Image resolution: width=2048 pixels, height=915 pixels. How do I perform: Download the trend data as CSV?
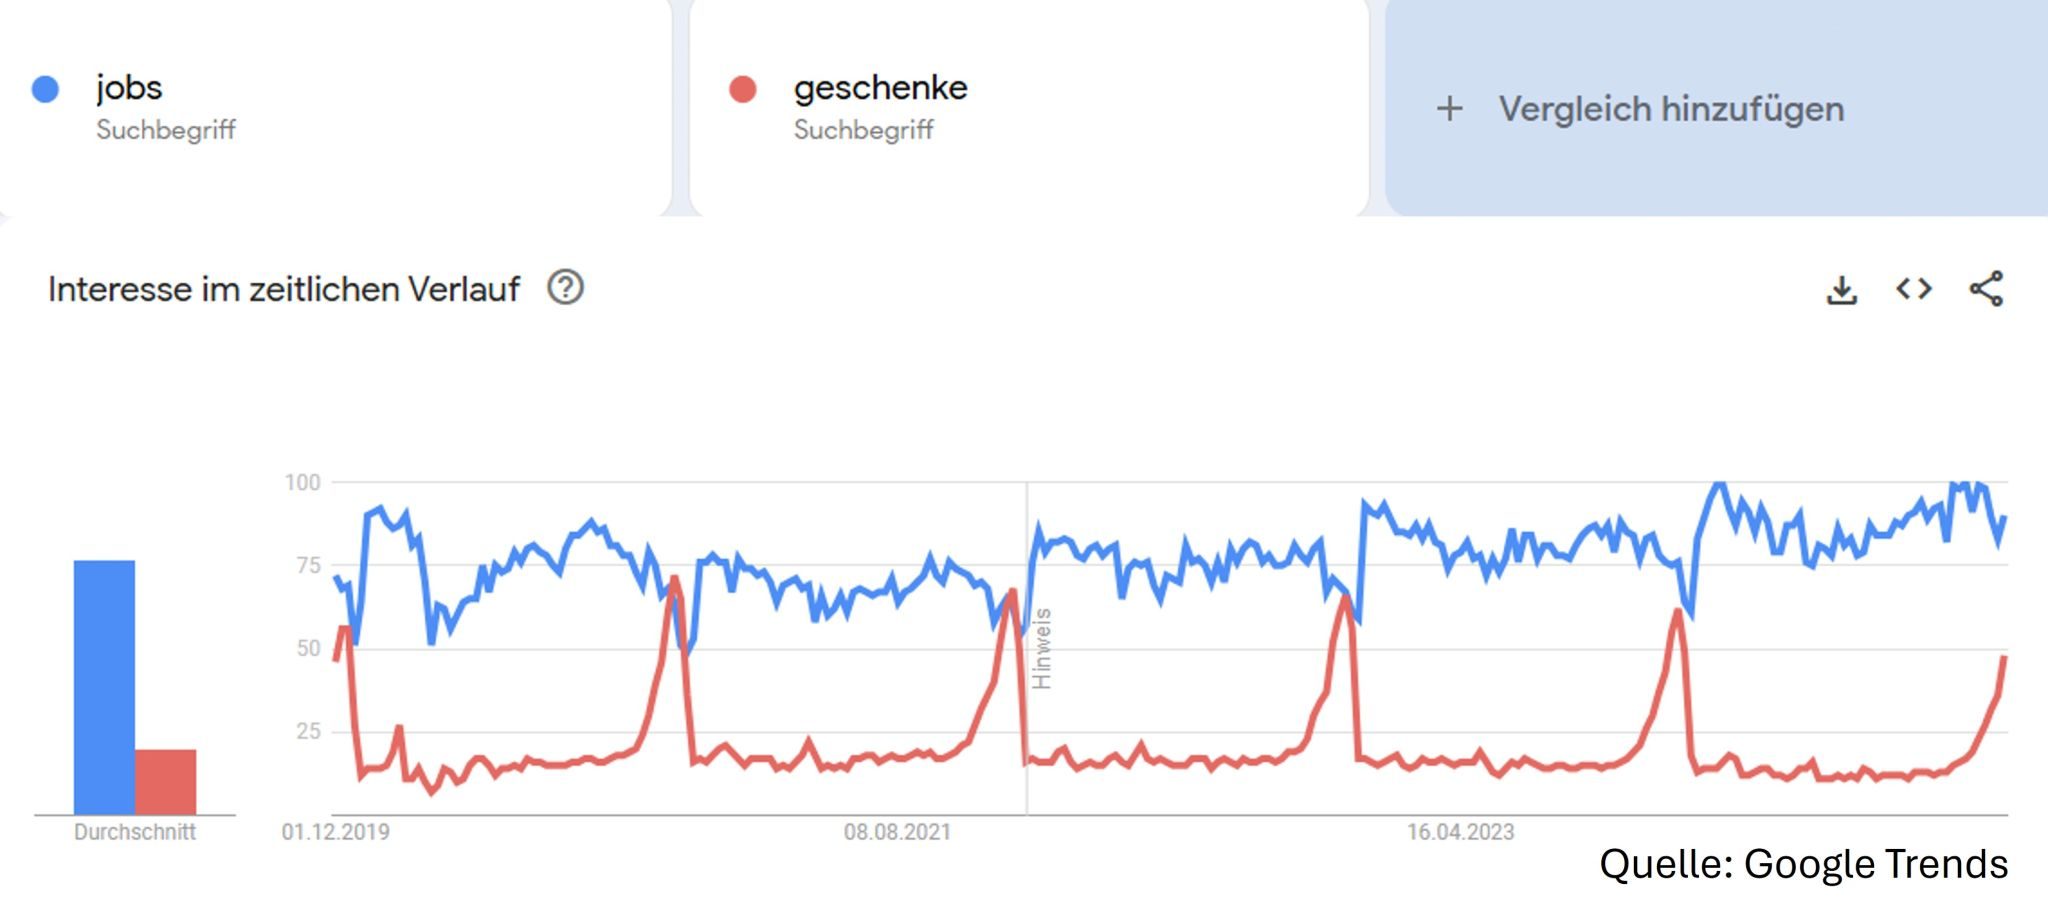tap(1841, 290)
